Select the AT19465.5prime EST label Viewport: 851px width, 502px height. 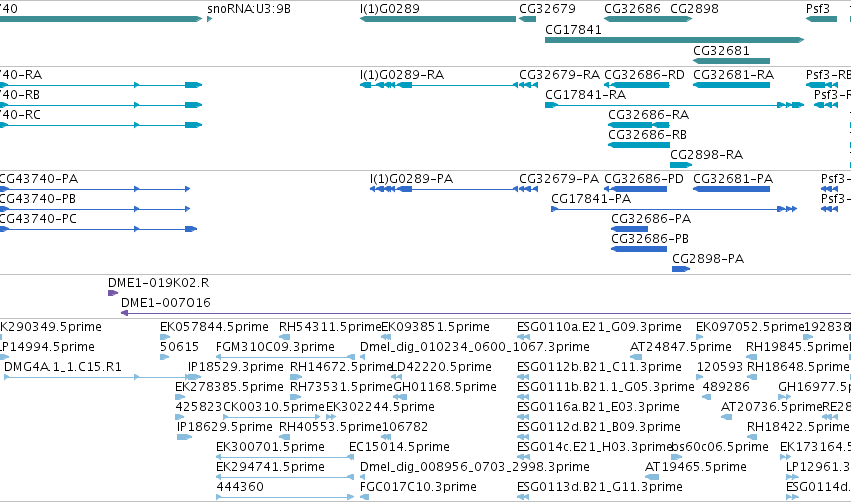[696, 467]
